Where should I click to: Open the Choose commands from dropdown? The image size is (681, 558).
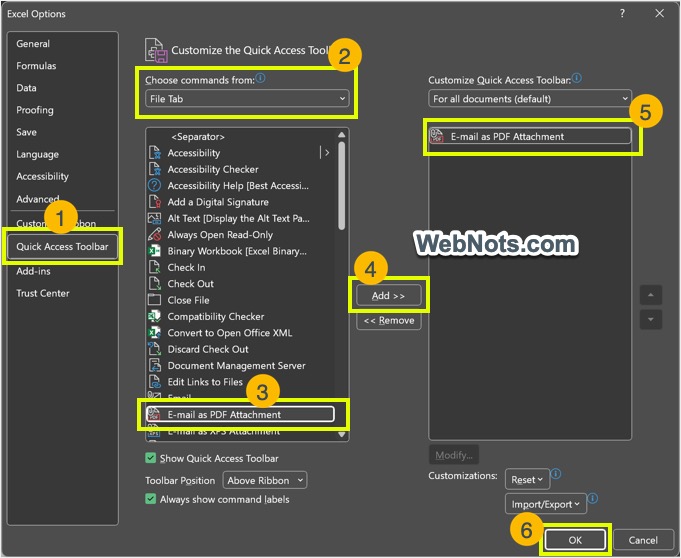click(x=246, y=99)
